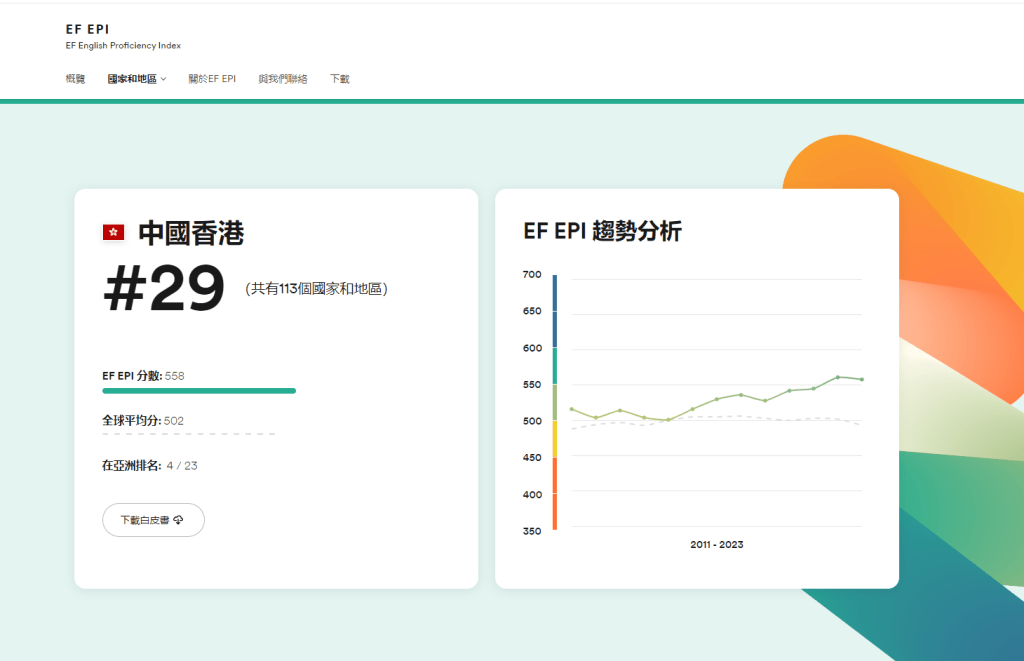
Task: Open the 關於EF EPI menu item
Action: (x=212, y=79)
